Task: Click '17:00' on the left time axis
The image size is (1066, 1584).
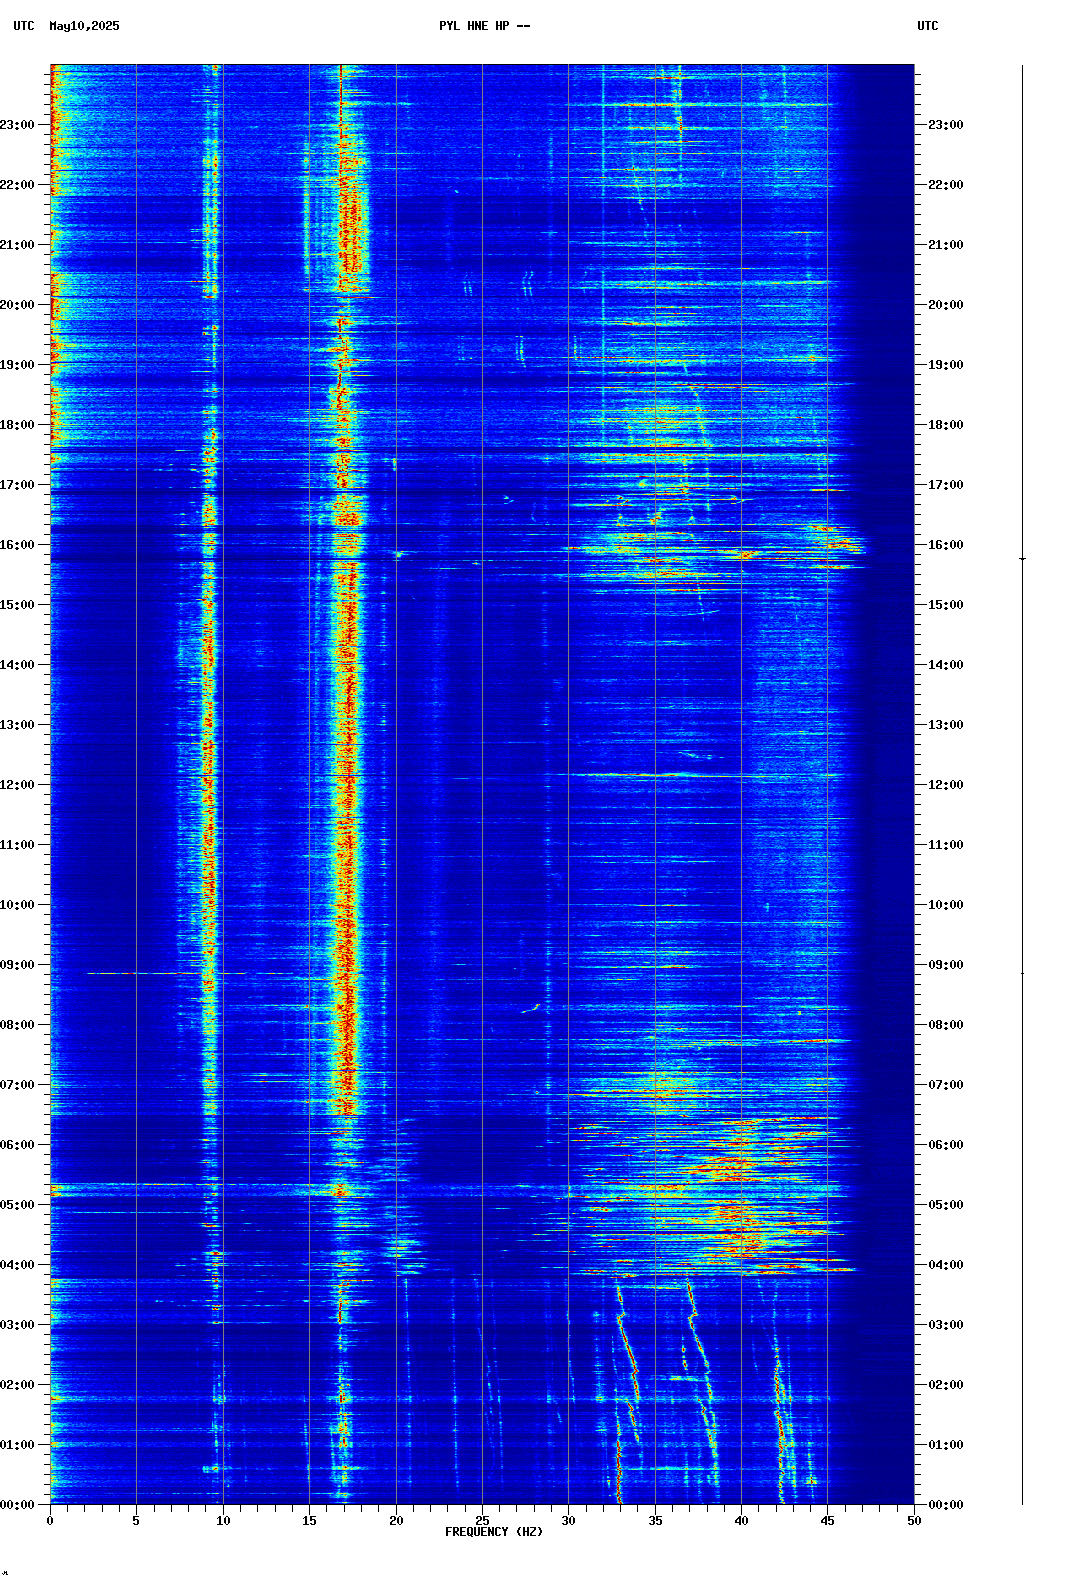Action: 17,485
